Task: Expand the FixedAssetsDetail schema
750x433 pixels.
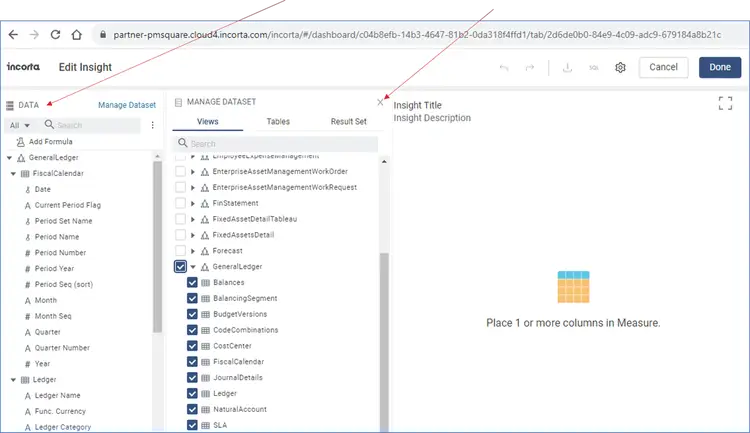Action: [x=193, y=235]
